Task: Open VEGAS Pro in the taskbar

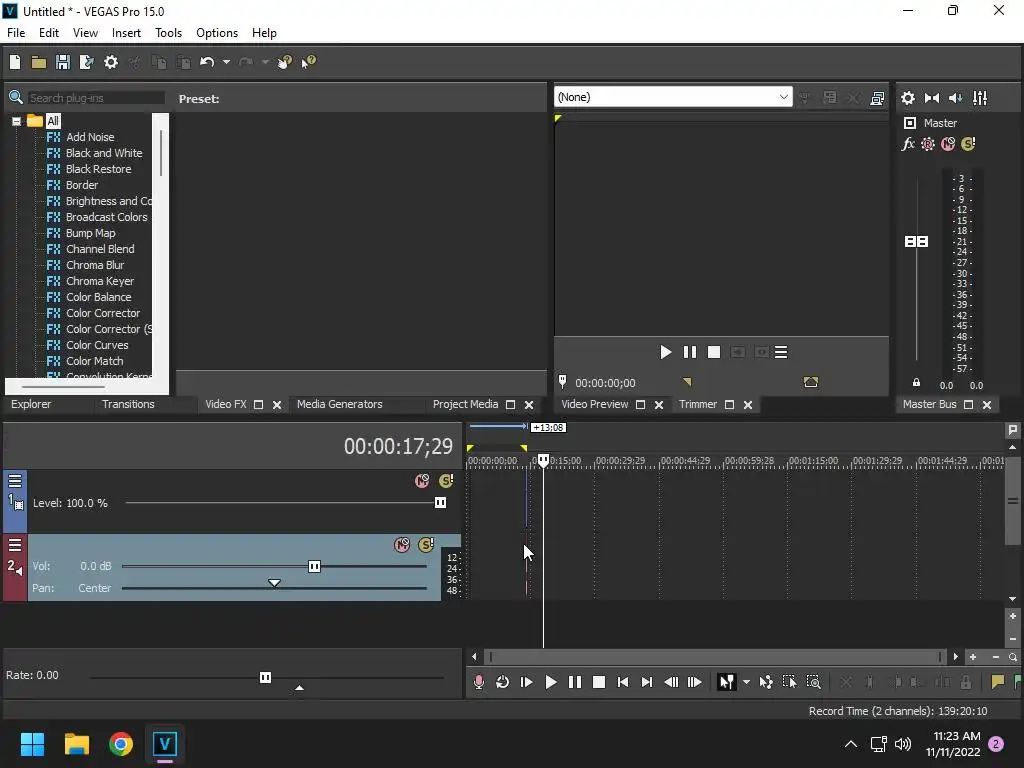Action: tap(165, 744)
